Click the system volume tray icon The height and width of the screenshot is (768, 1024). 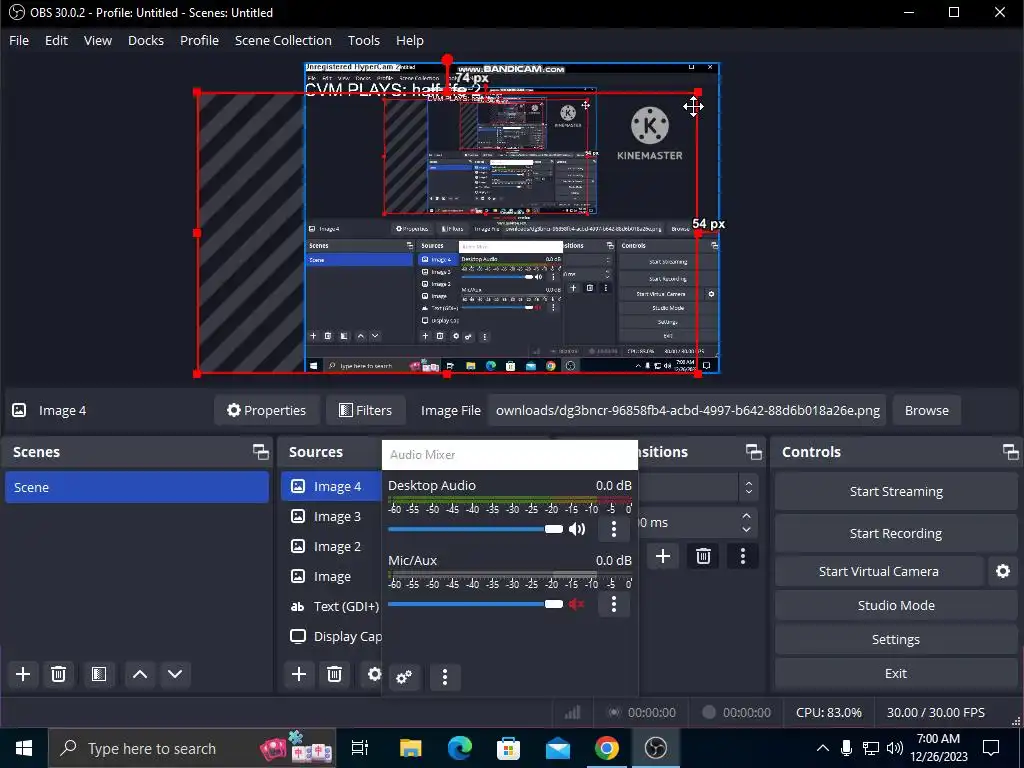click(895, 748)
